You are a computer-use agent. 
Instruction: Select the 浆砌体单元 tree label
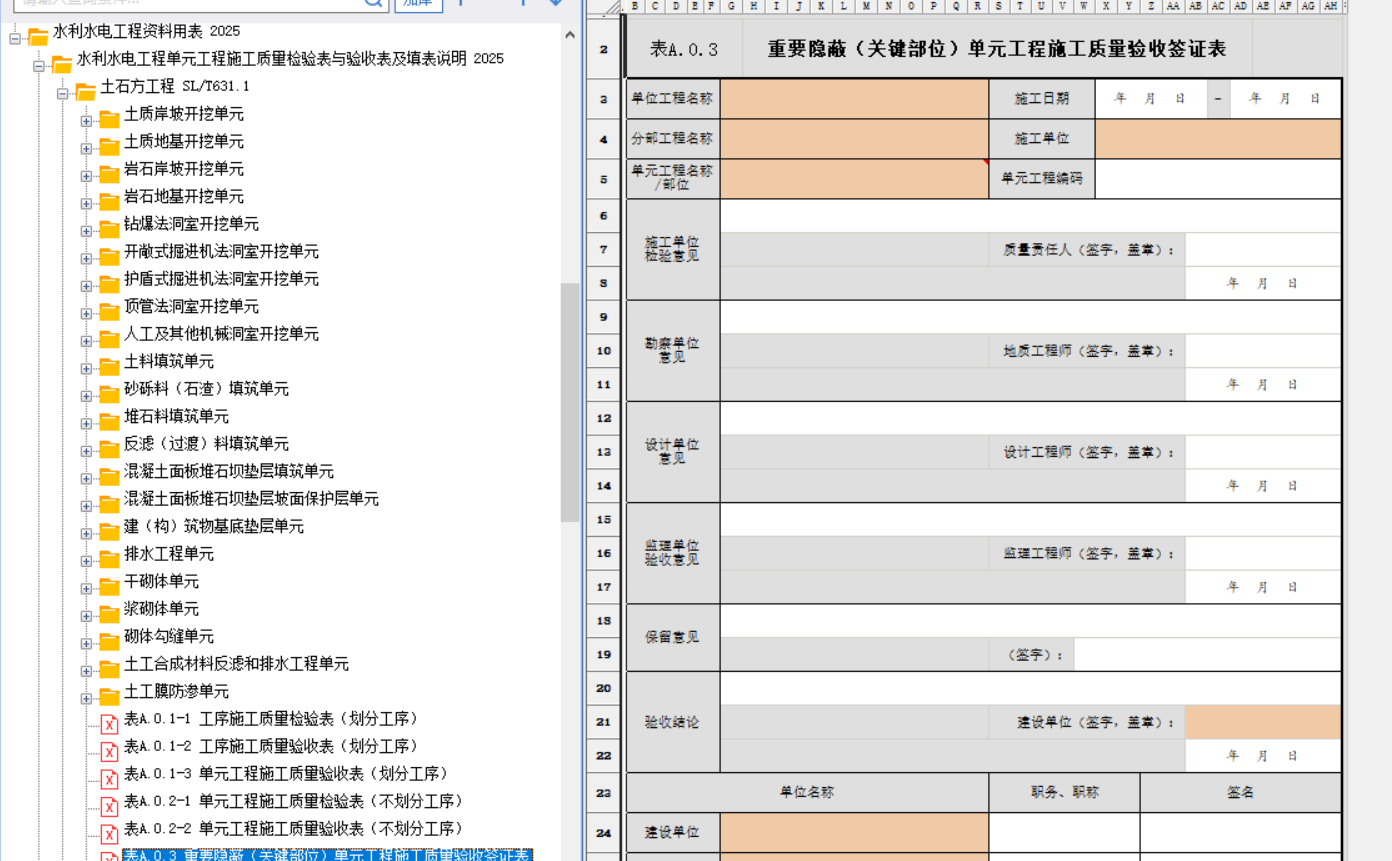[x=161, y=609]
